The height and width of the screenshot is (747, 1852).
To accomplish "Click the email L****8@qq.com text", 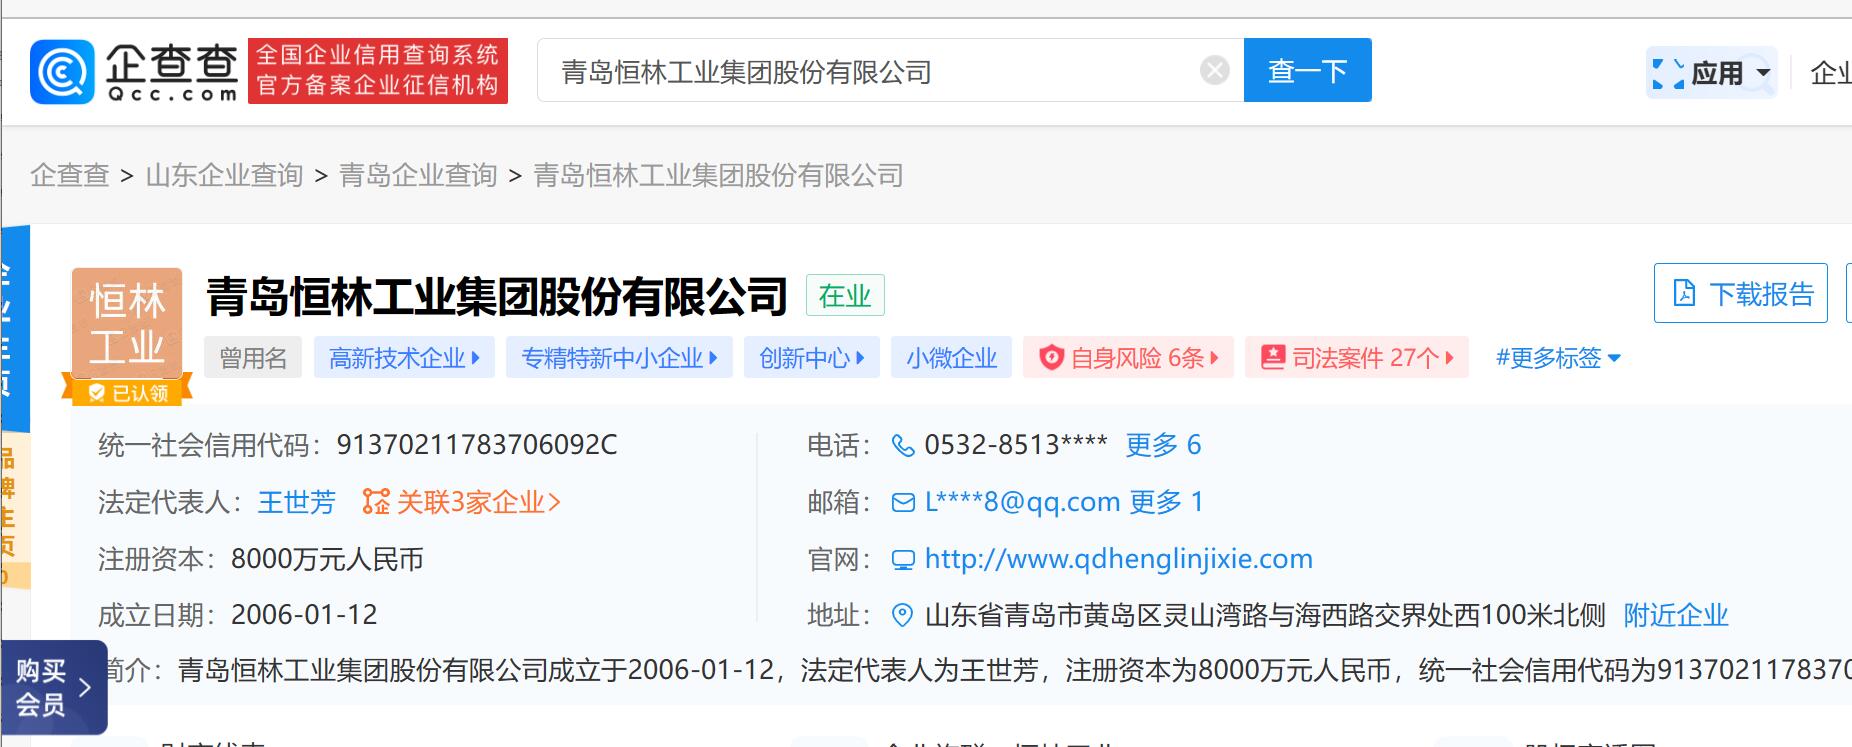I will coord(1022,502).
